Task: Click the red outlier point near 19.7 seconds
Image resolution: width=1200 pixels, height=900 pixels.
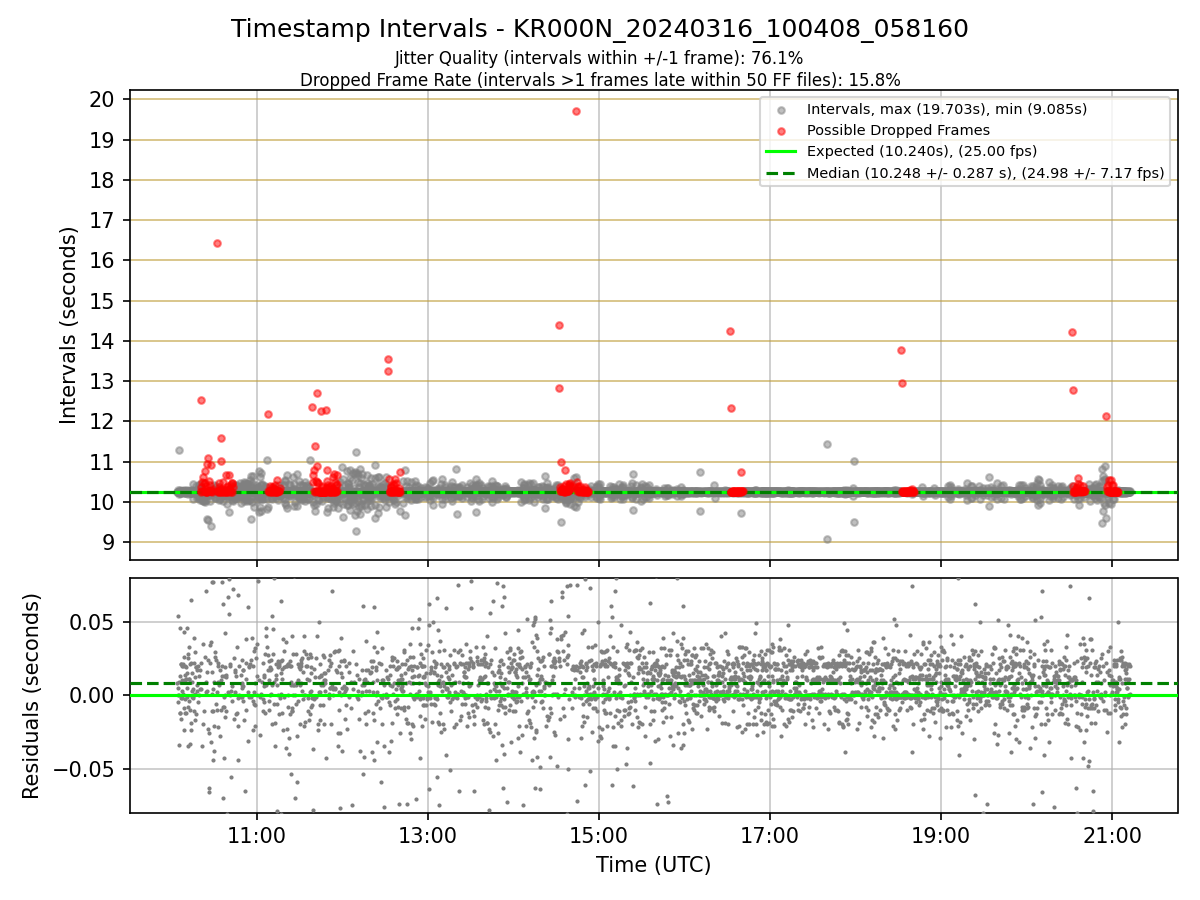Action: [576, 111]
